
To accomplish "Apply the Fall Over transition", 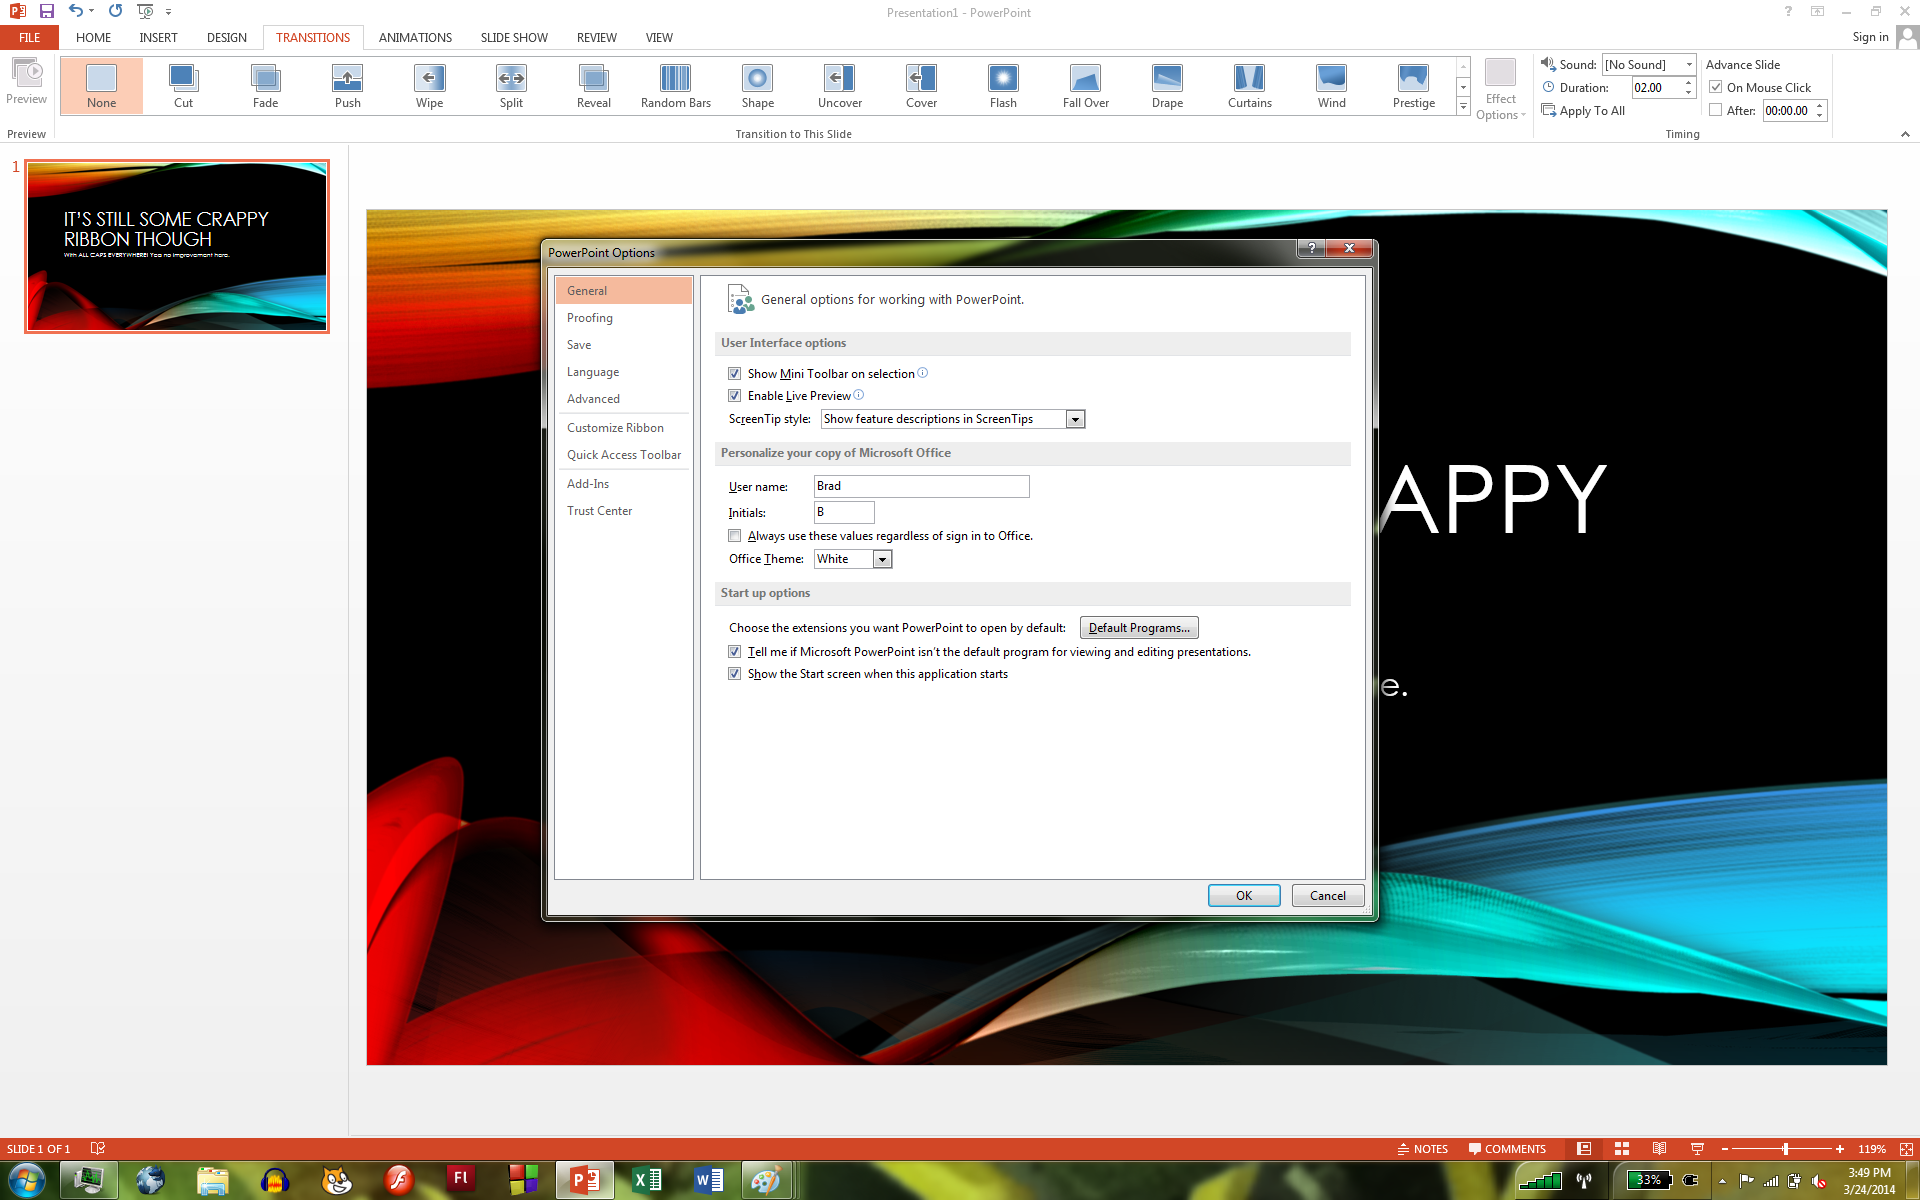I will point(1085,85).
